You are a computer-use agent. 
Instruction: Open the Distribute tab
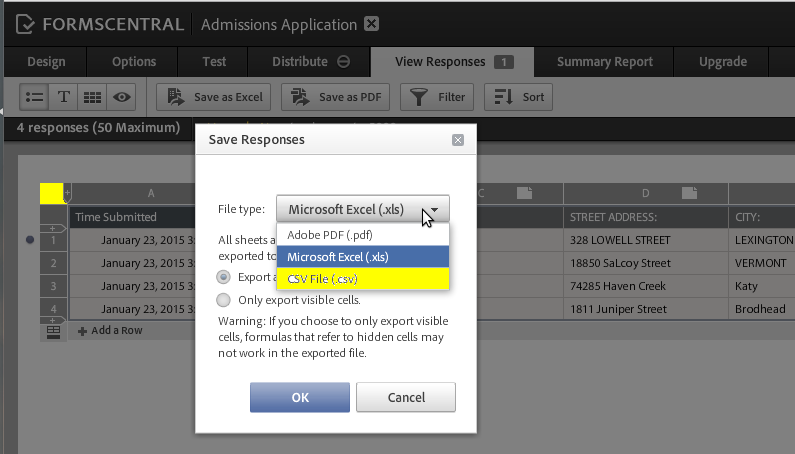point(310,61)
